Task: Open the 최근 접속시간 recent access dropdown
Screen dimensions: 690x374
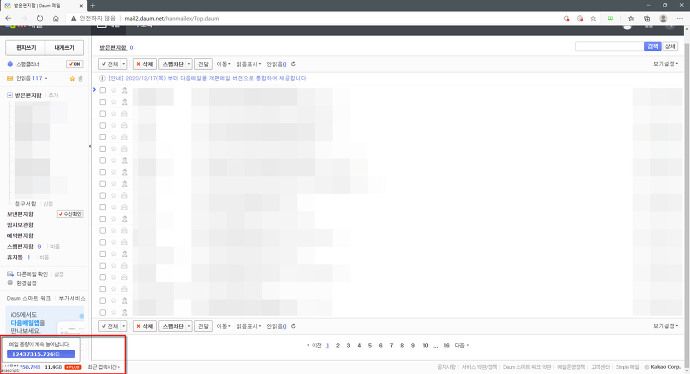Action: point(104,367)
